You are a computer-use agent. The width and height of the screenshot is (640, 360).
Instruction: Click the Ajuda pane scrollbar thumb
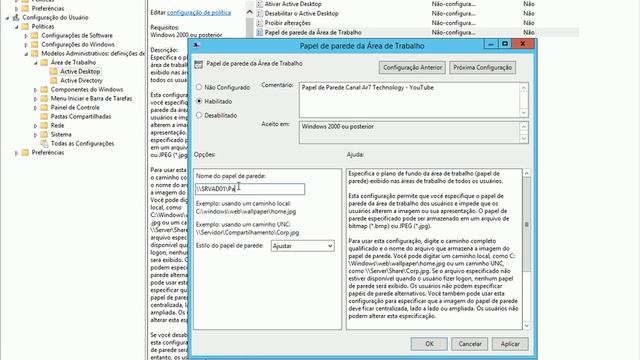527,224
